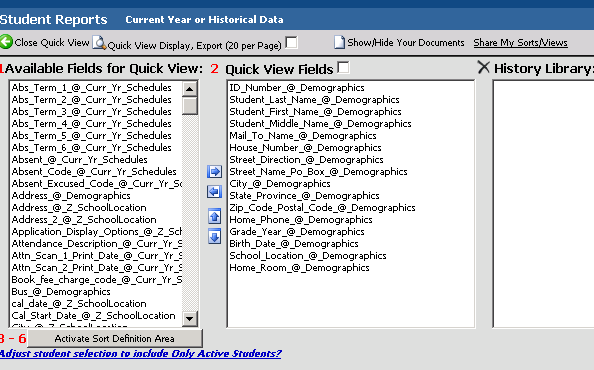
Task: Select Attendance_Description field
Action: click(x=96, y=244)
